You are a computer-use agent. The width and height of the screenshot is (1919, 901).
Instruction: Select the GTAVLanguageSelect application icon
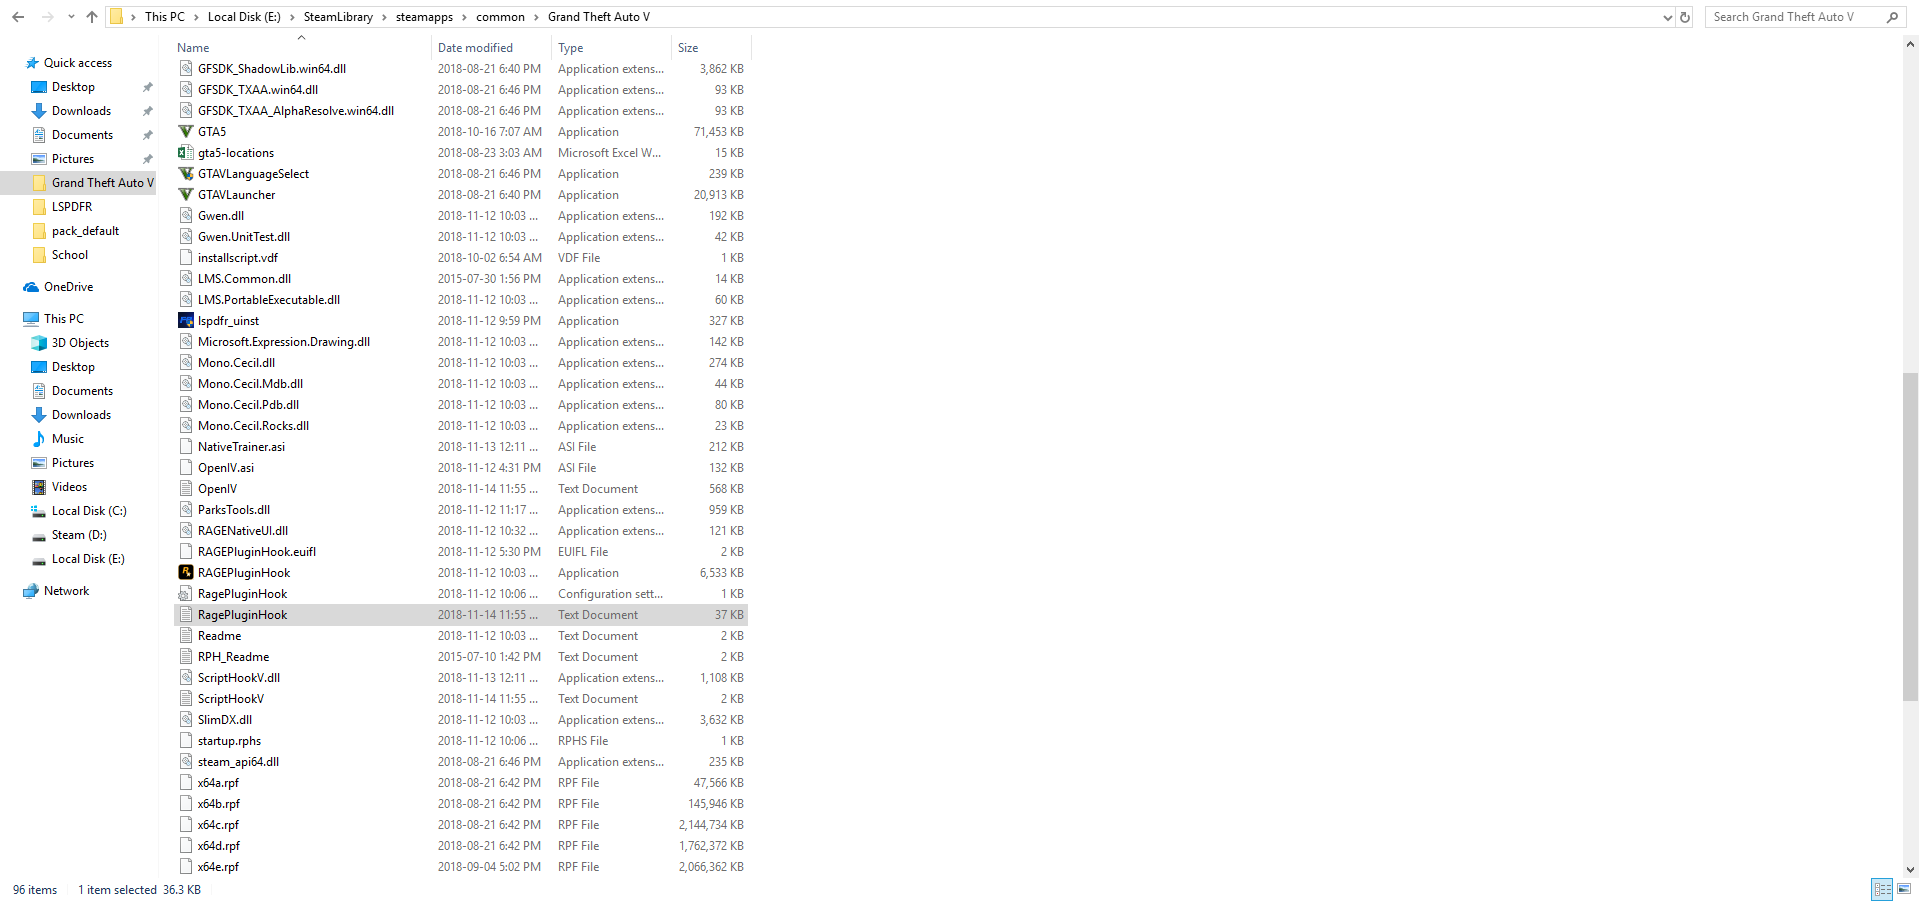click(186, 174)
